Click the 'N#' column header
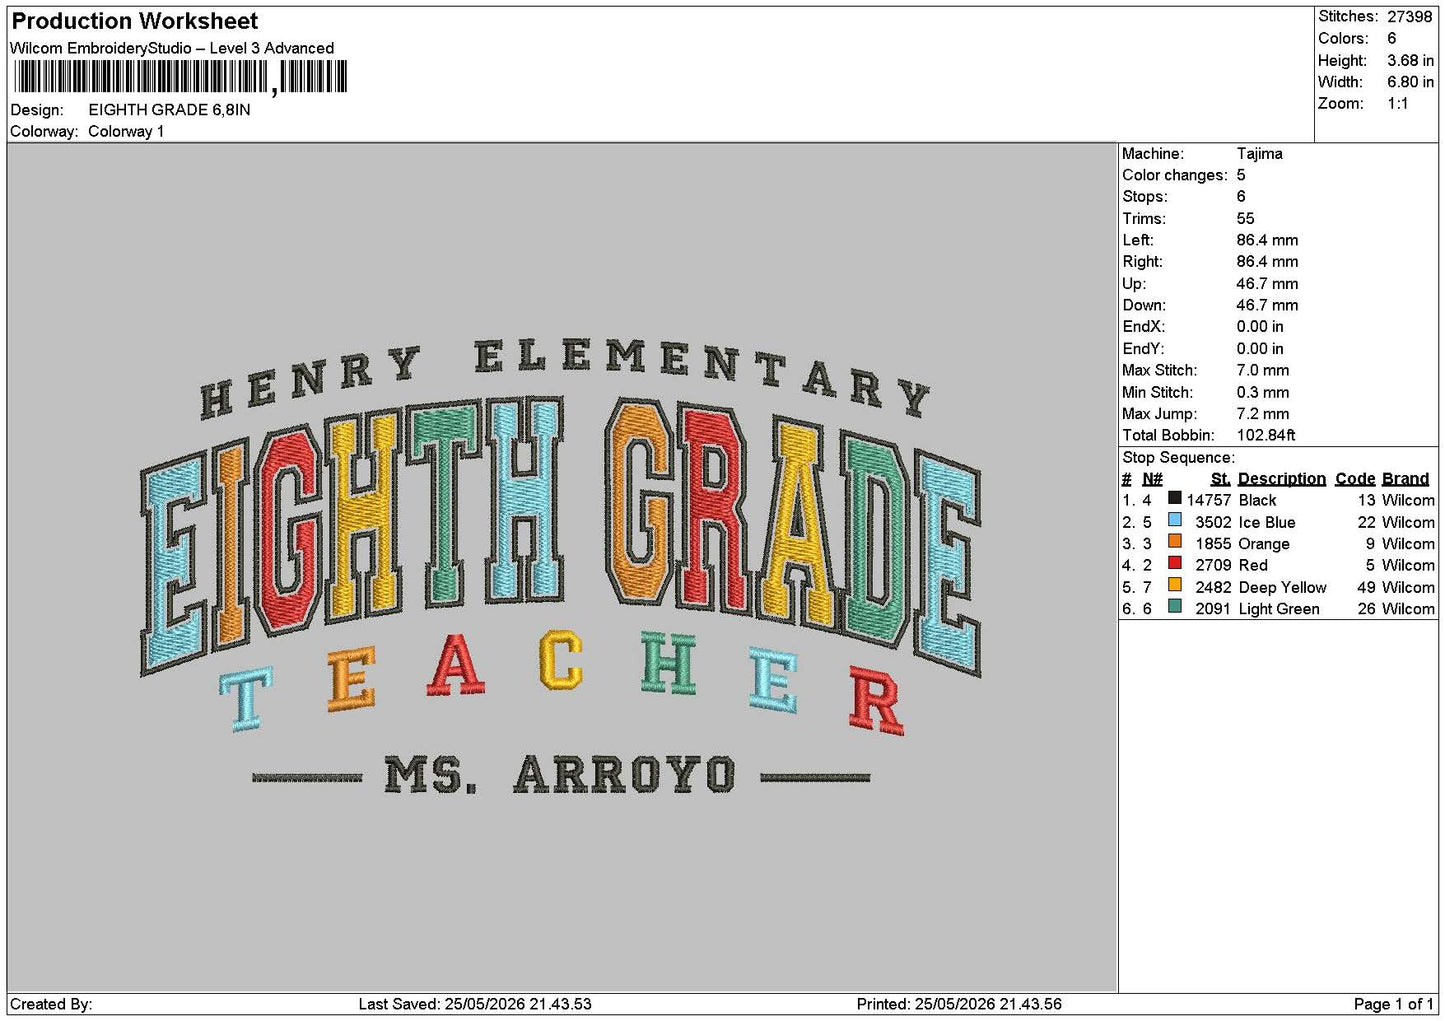The image size is (1445, 1021). click(1152, 479)
